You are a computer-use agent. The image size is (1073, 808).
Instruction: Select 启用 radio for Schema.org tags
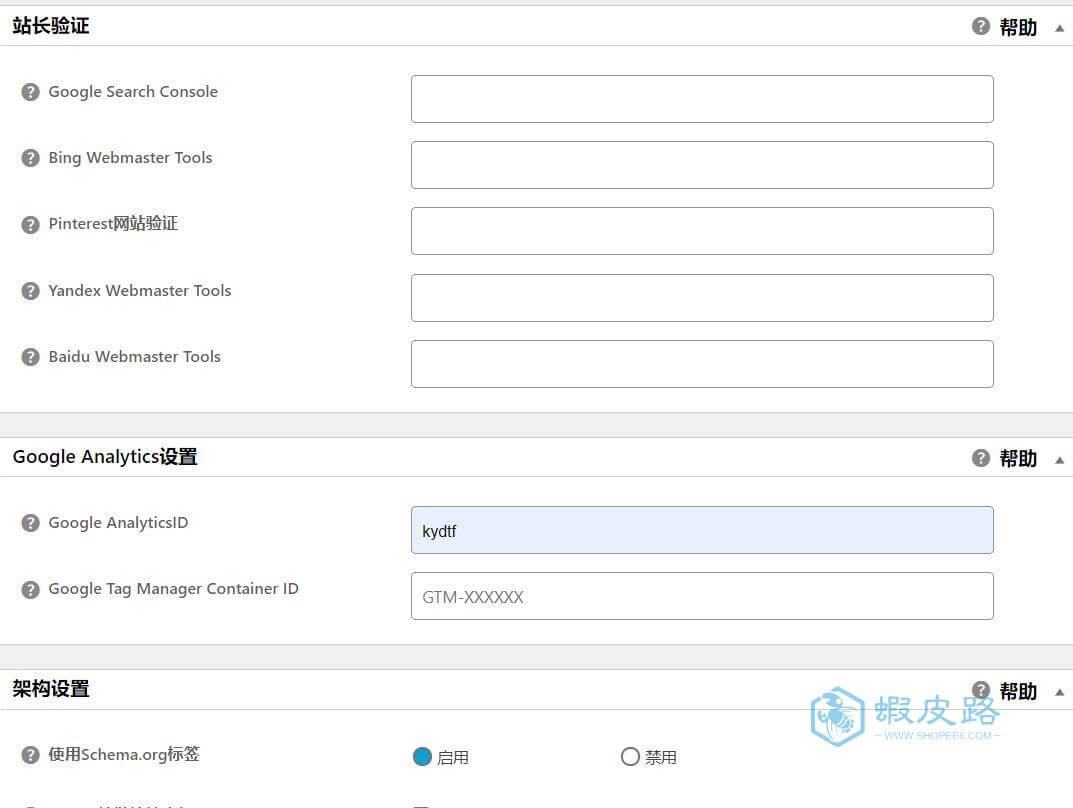pos(422,757)
